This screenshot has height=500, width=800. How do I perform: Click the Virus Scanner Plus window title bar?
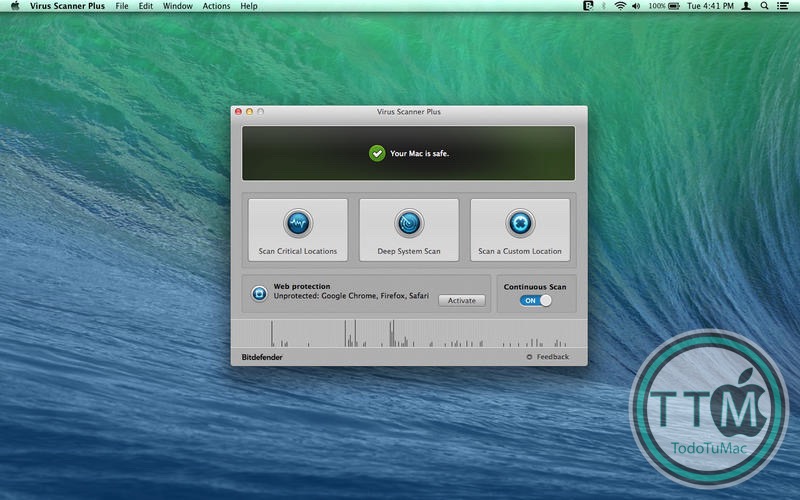point(409,111)
